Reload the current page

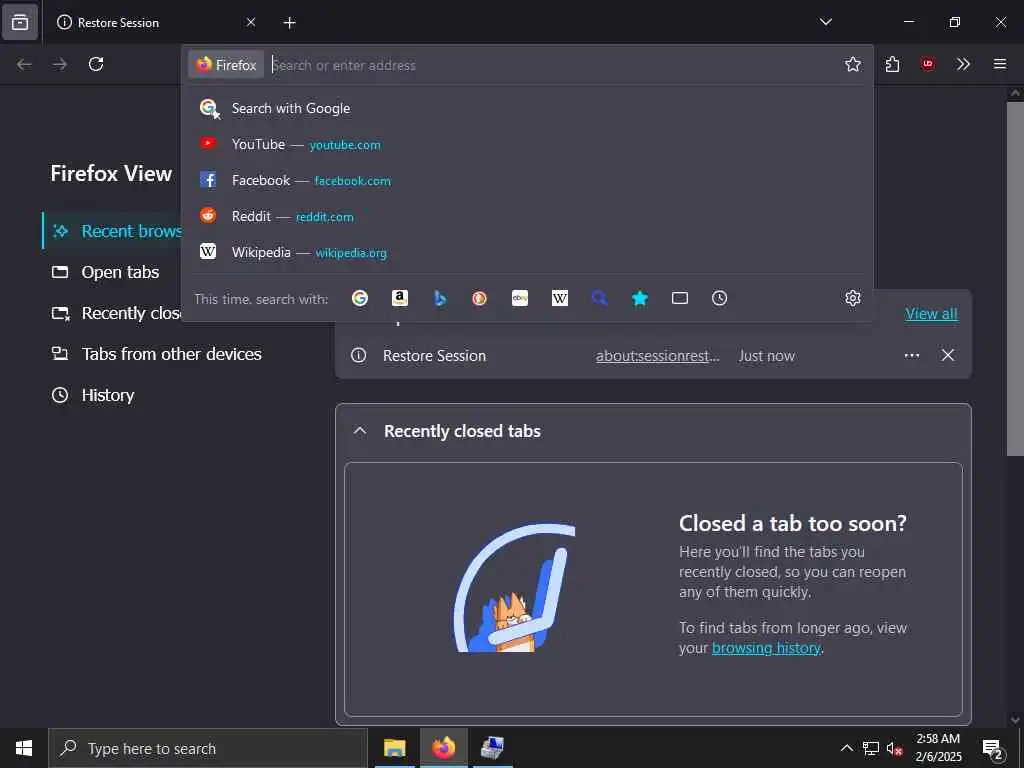[x=96, y=64]
